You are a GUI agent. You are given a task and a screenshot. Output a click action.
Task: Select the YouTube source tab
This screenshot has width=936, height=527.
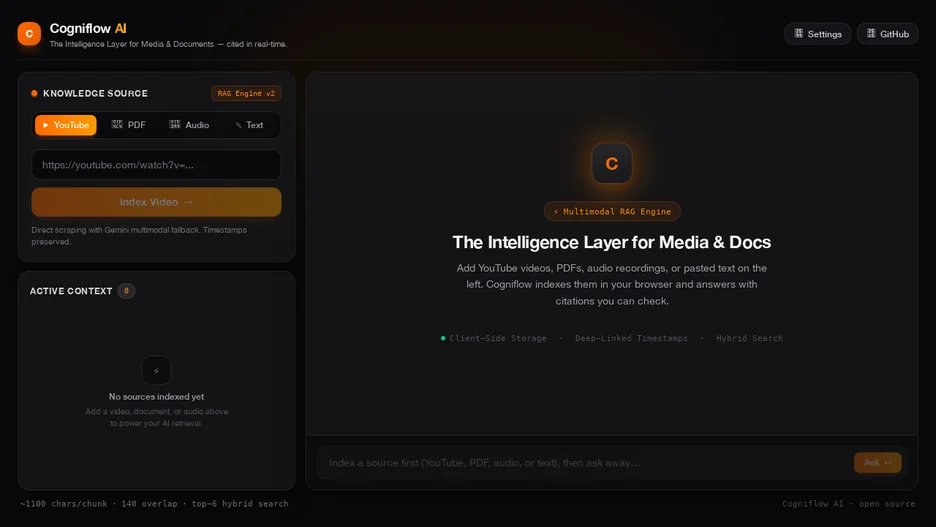click(x=66, y=125)
